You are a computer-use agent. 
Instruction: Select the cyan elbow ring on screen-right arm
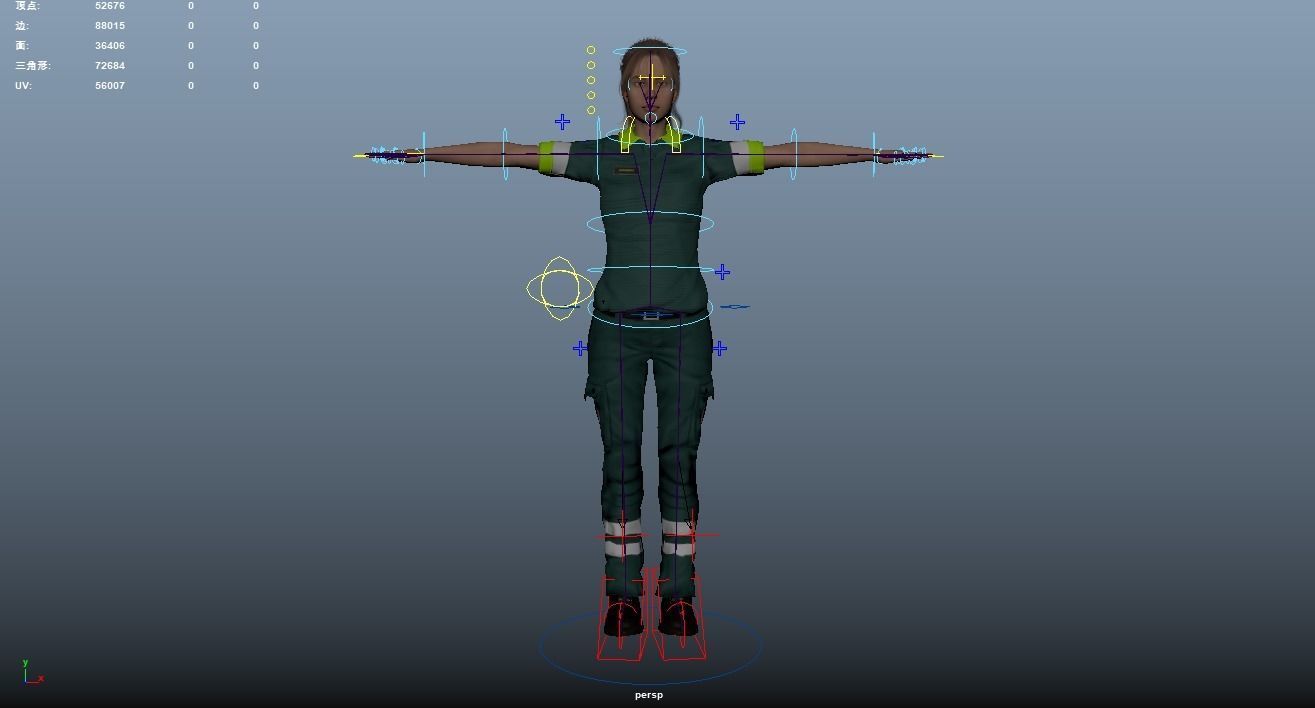794,155
